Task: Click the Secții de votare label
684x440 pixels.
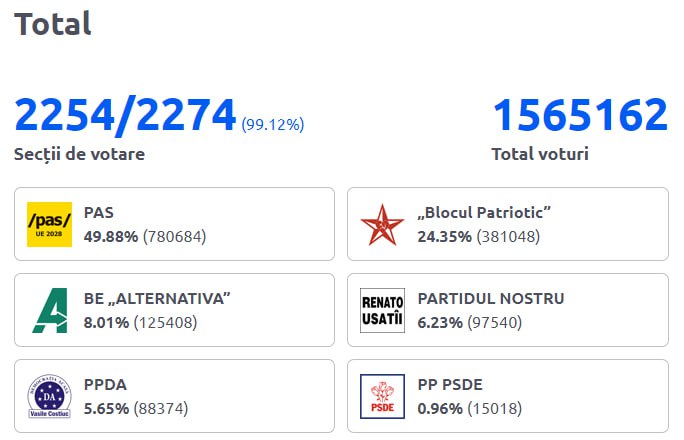Action: point(79,154)
